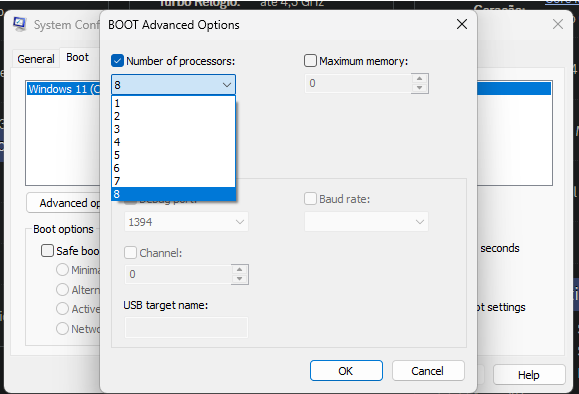
Task: Select 4 from the processors list
Action: click(x=173, y=142)
